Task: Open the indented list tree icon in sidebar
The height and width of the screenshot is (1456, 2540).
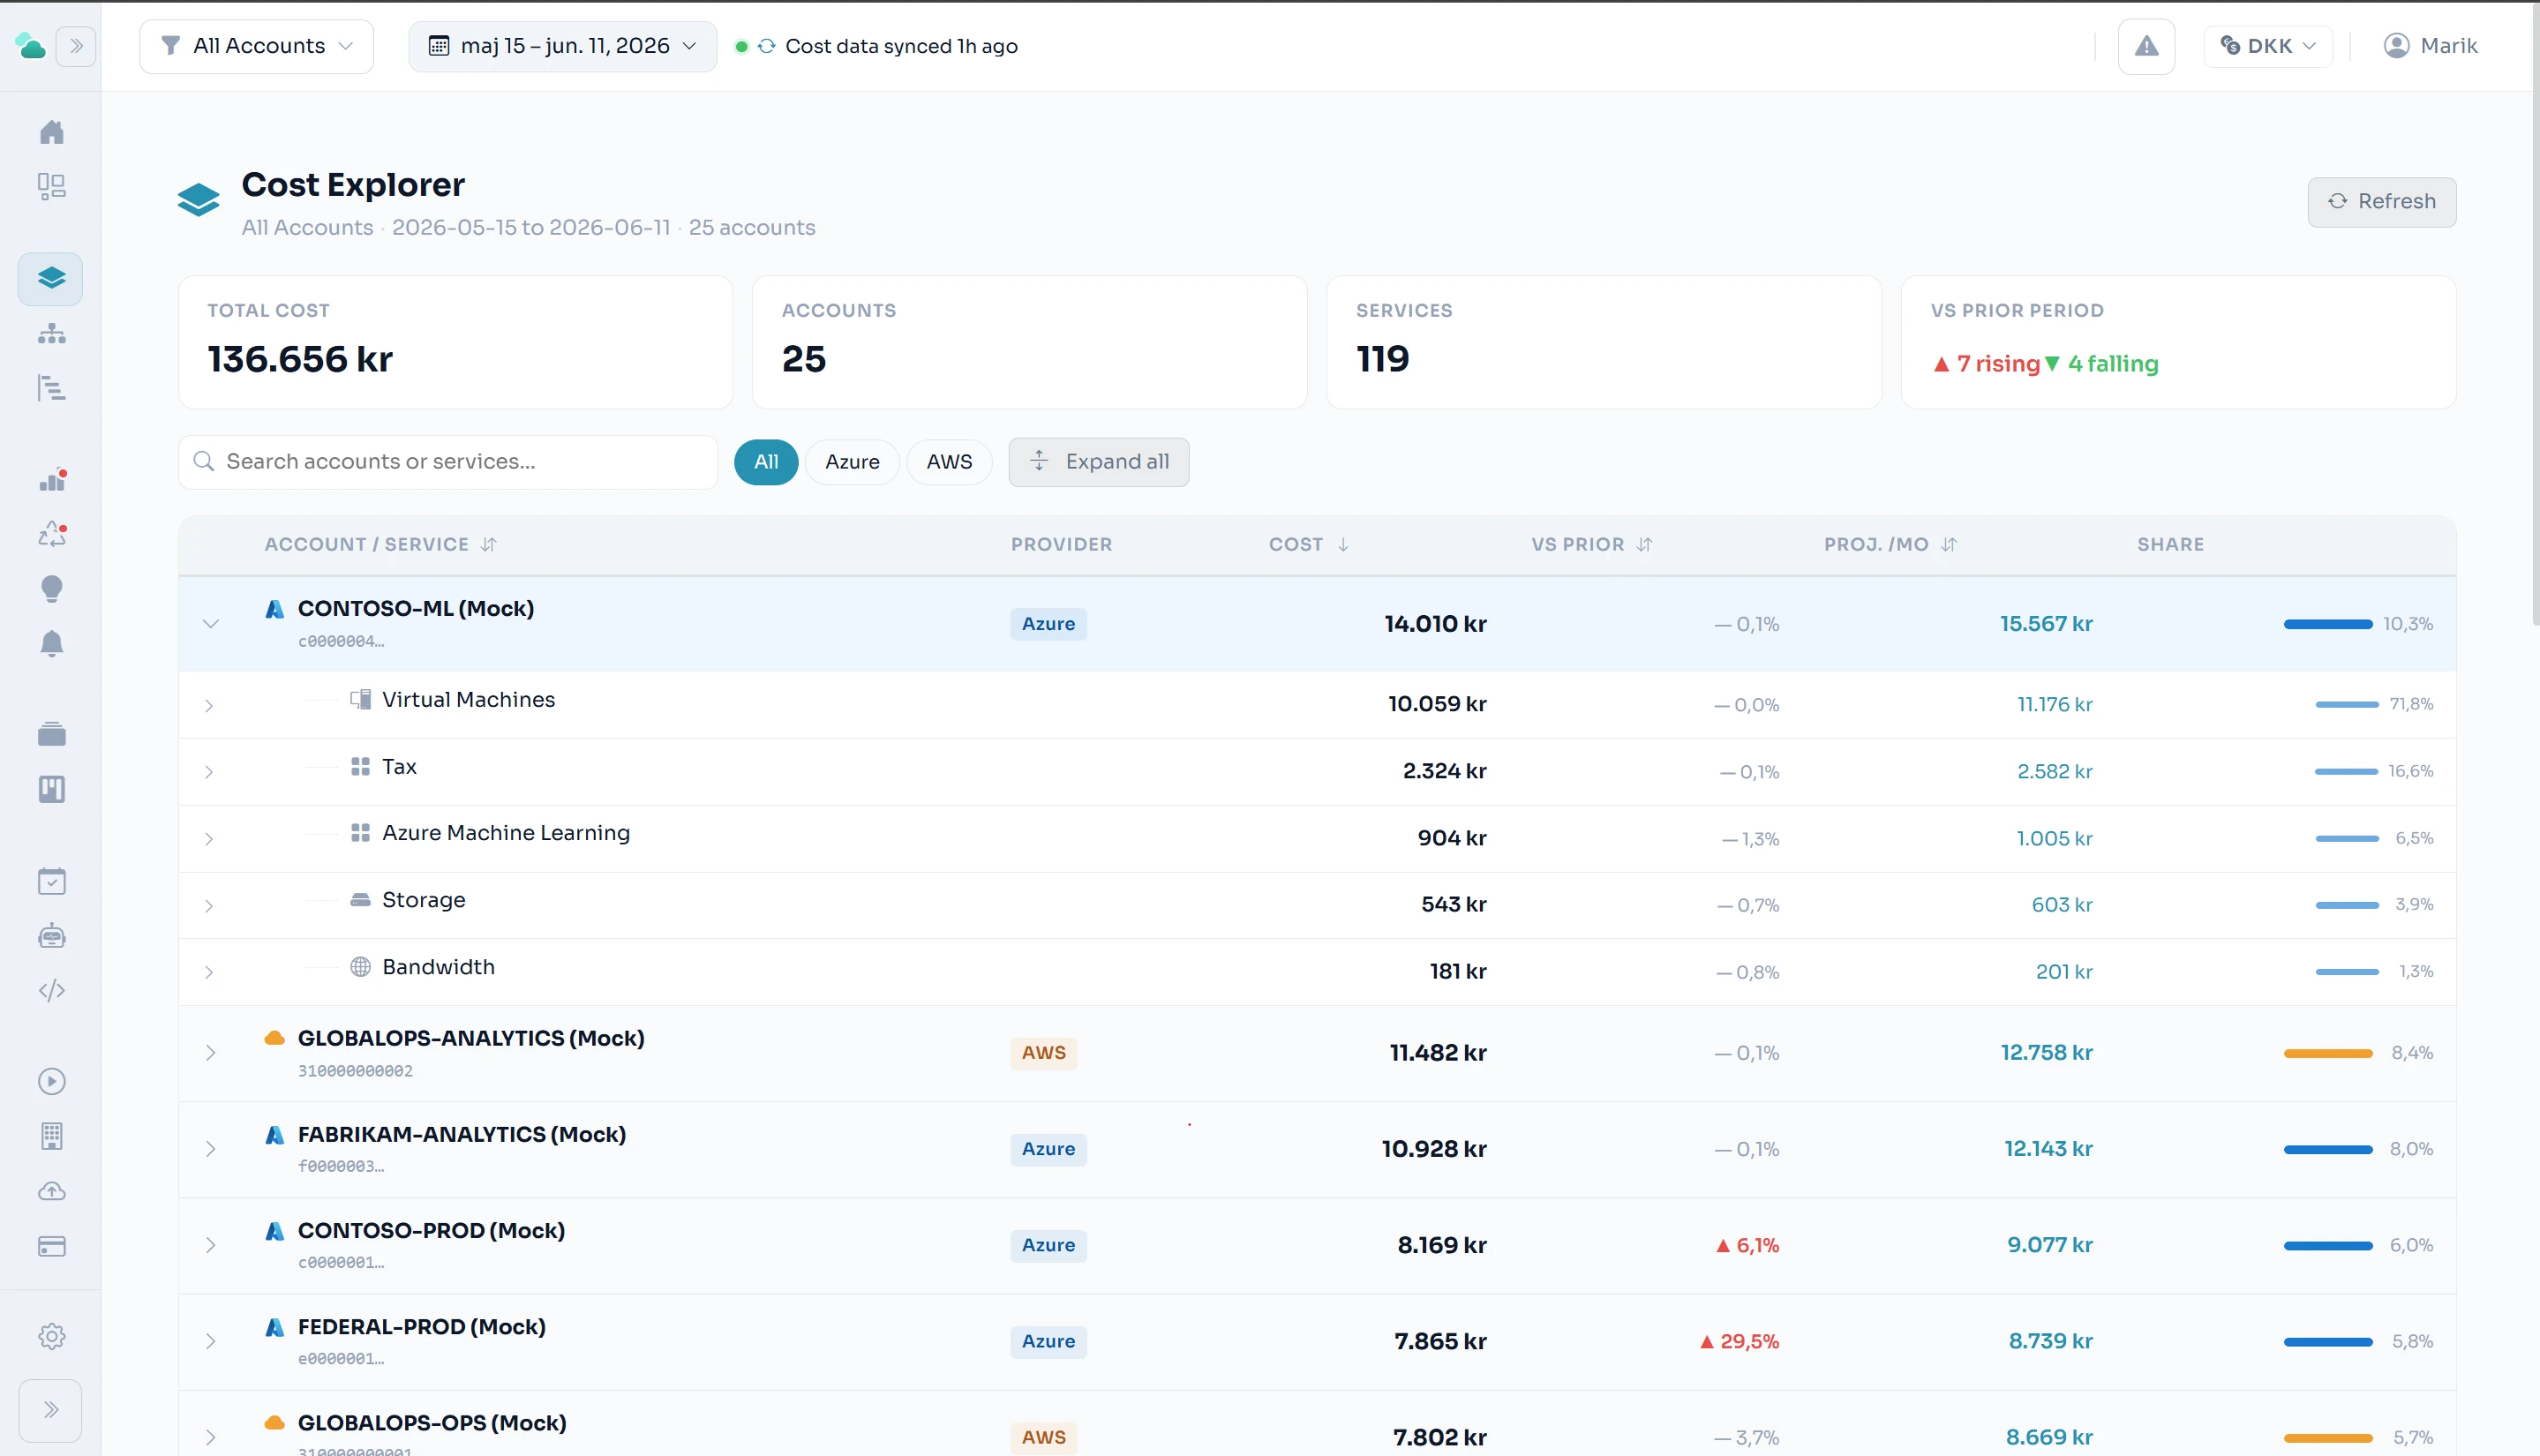Action: coord(51,388)
